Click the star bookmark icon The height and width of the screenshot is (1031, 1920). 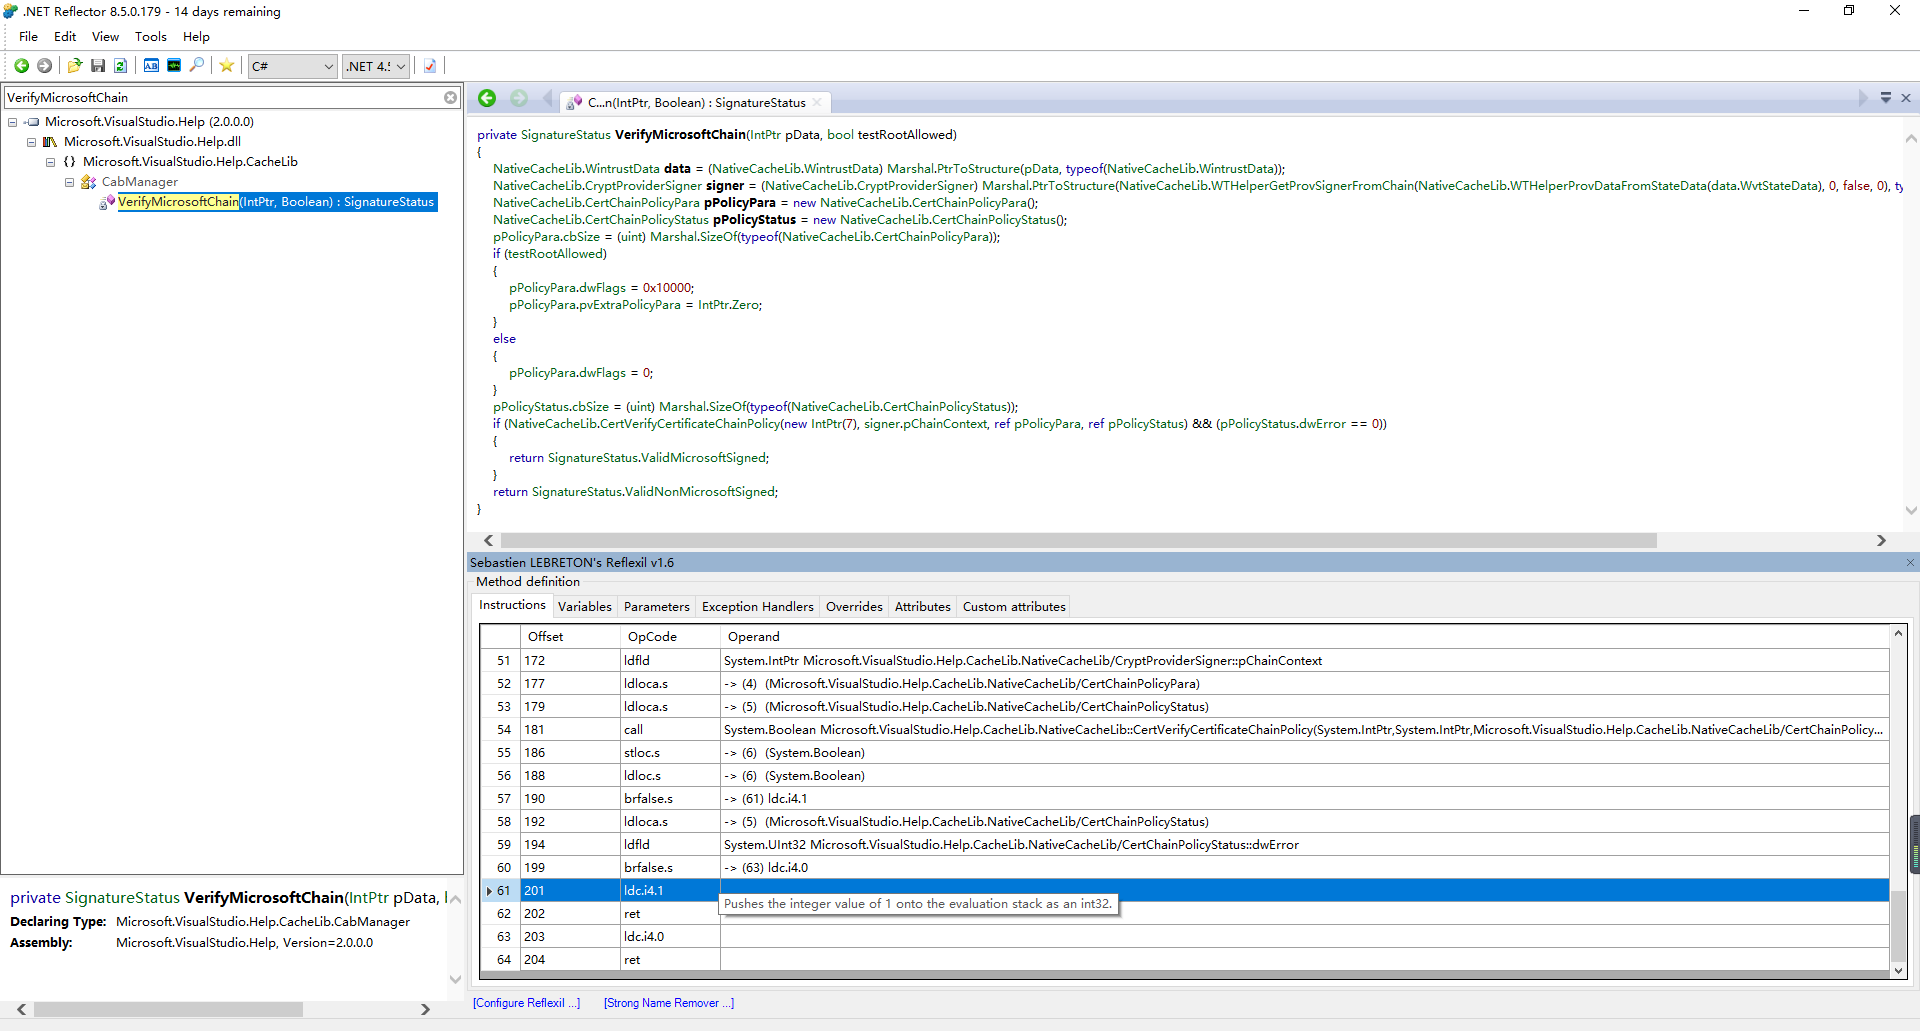coord(226,66)
